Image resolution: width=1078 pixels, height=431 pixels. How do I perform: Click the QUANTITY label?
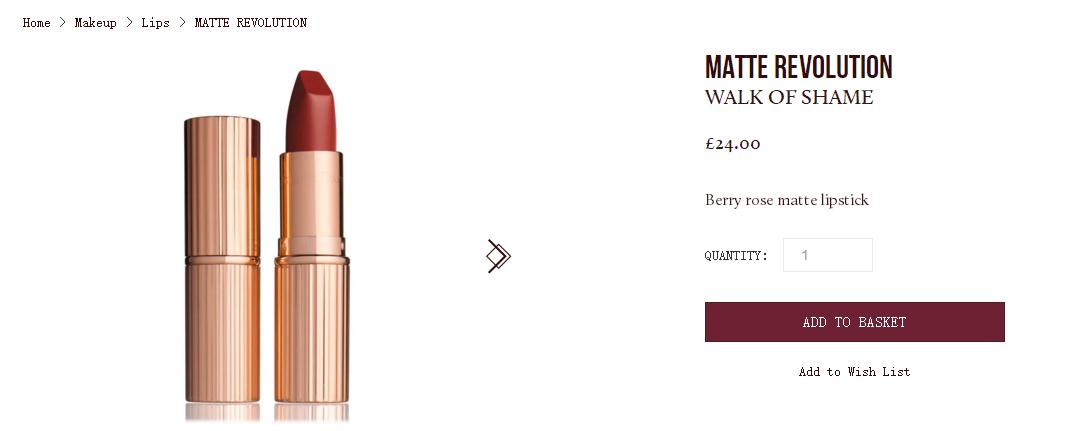pos(736,256)
